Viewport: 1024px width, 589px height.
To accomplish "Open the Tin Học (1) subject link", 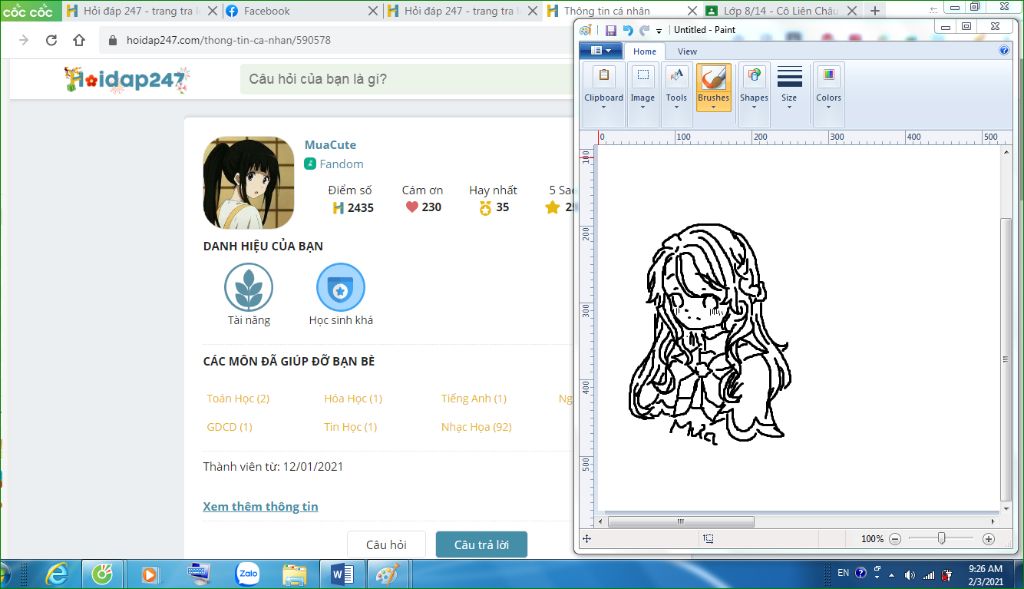I will click(350, 427).
